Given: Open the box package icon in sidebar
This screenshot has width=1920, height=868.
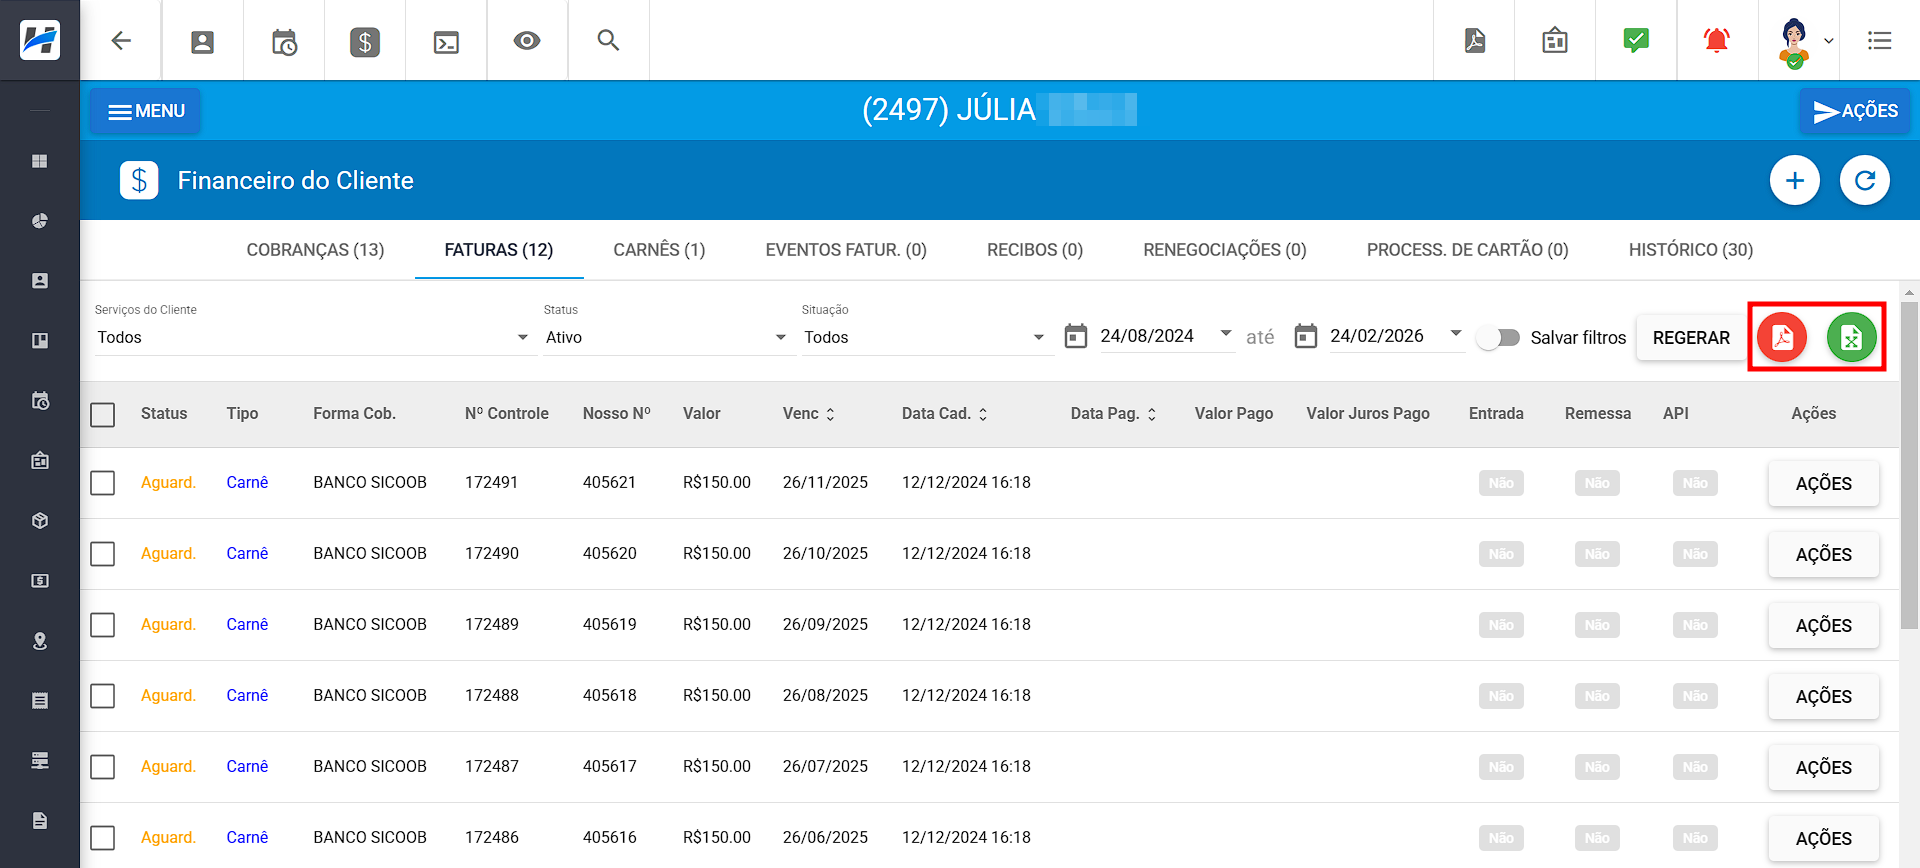Looking at the screenshot, I should pyautogui.click(x=40, y=521).
